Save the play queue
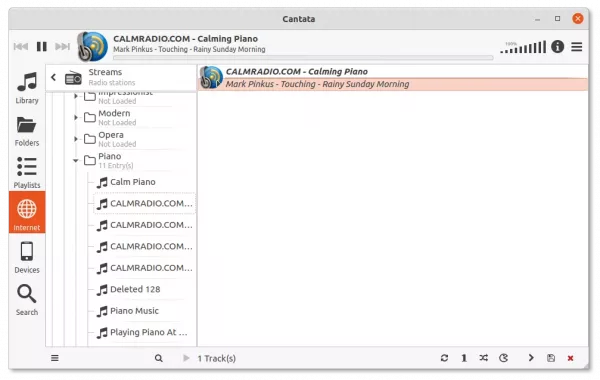600x380 pixels. click(x=551, y=358)
